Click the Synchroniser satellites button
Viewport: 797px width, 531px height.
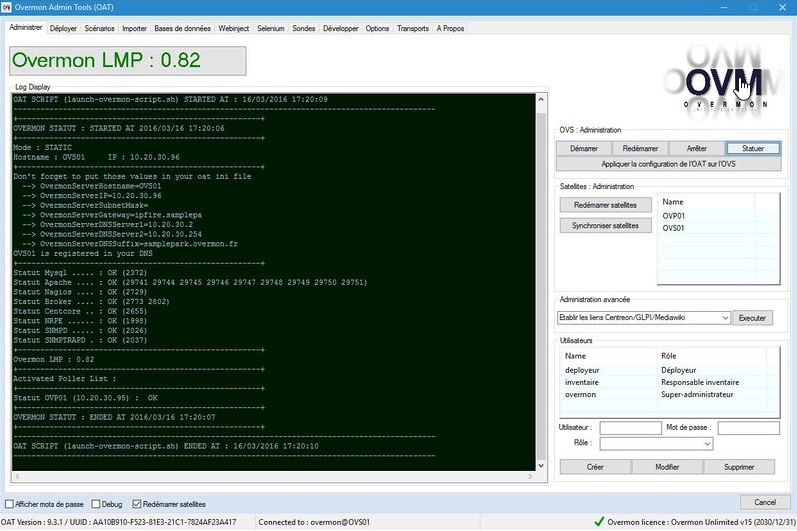pos(606,226)
